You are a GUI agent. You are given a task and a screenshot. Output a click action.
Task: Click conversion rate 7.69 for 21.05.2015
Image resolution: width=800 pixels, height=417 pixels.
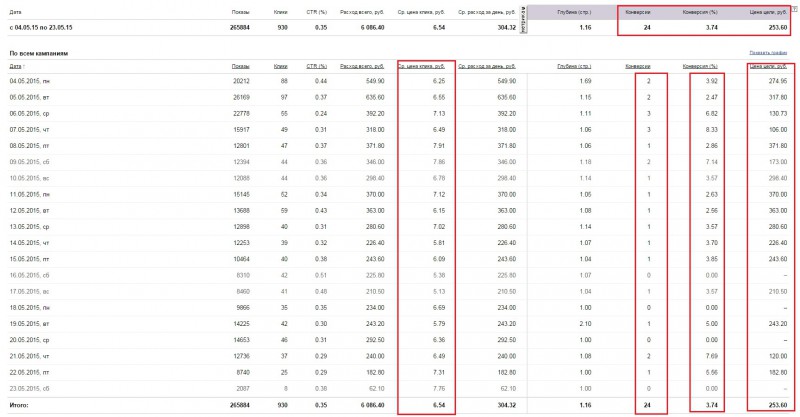coord(711,356)
